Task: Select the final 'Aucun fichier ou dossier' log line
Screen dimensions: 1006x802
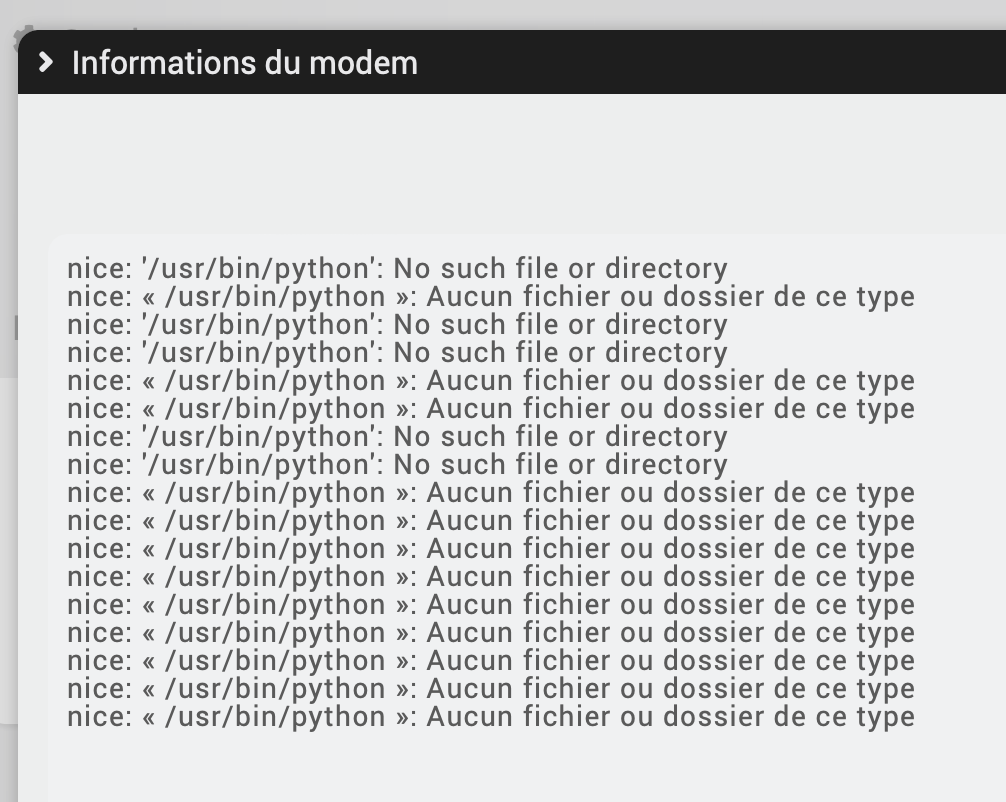Action: click(490, 717)
